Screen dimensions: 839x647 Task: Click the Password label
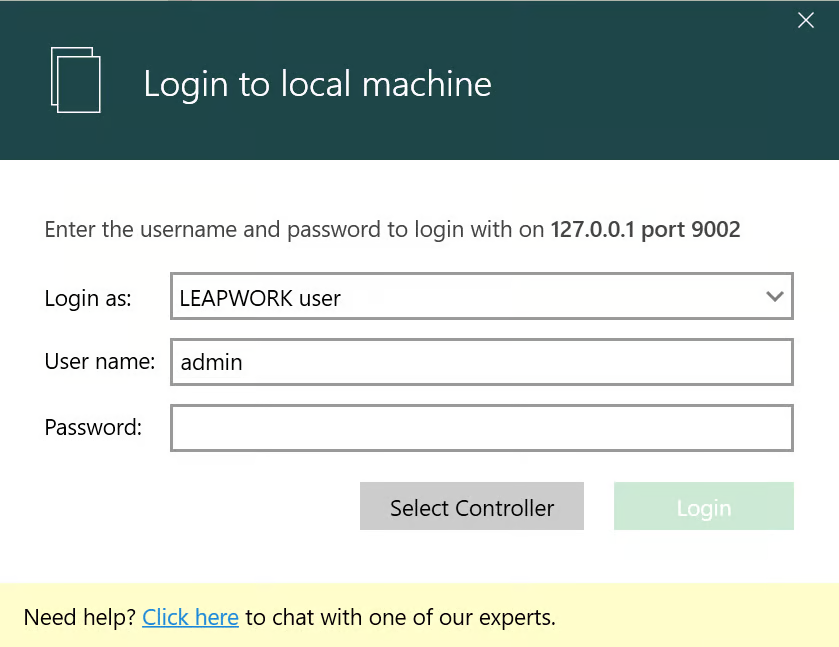(x=93, y=427)
